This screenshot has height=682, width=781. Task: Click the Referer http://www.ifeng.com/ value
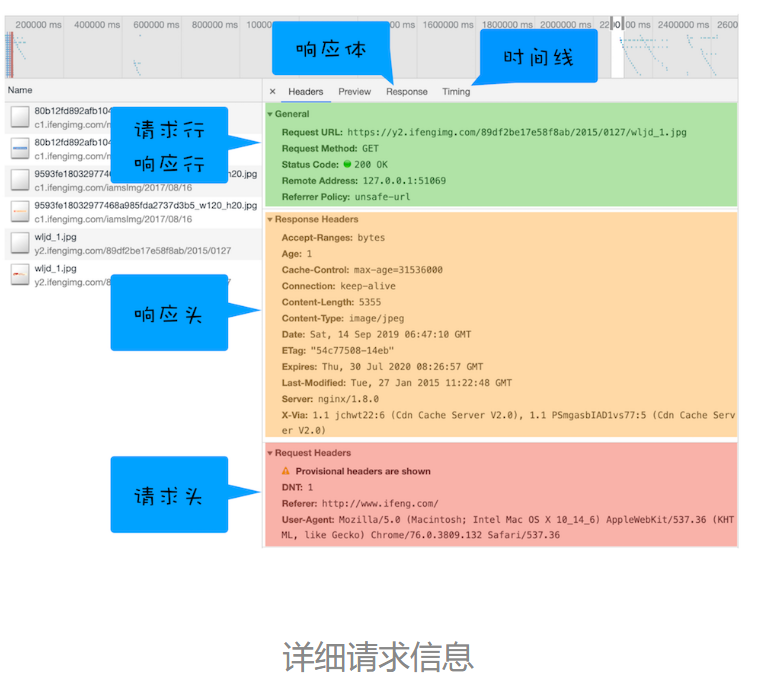[x=380, y=504]
